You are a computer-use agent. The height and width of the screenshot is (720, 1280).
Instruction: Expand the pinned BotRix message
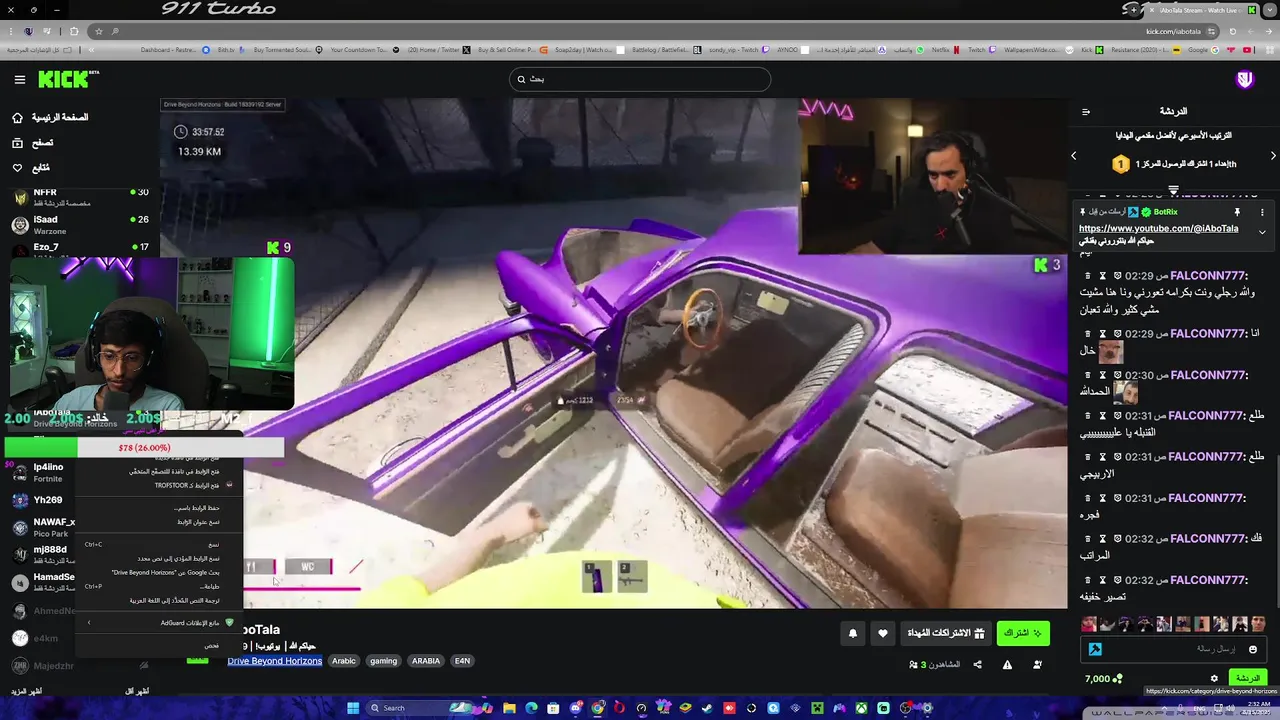click(x=1262, y=233)
